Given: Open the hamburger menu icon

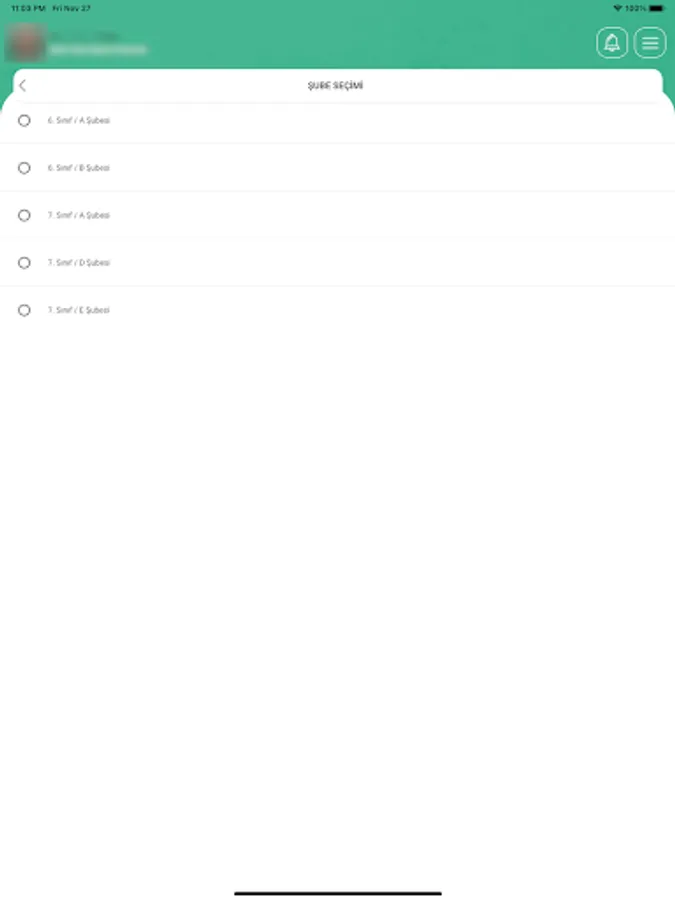Looking at the screenshot, I should (650, 43).
